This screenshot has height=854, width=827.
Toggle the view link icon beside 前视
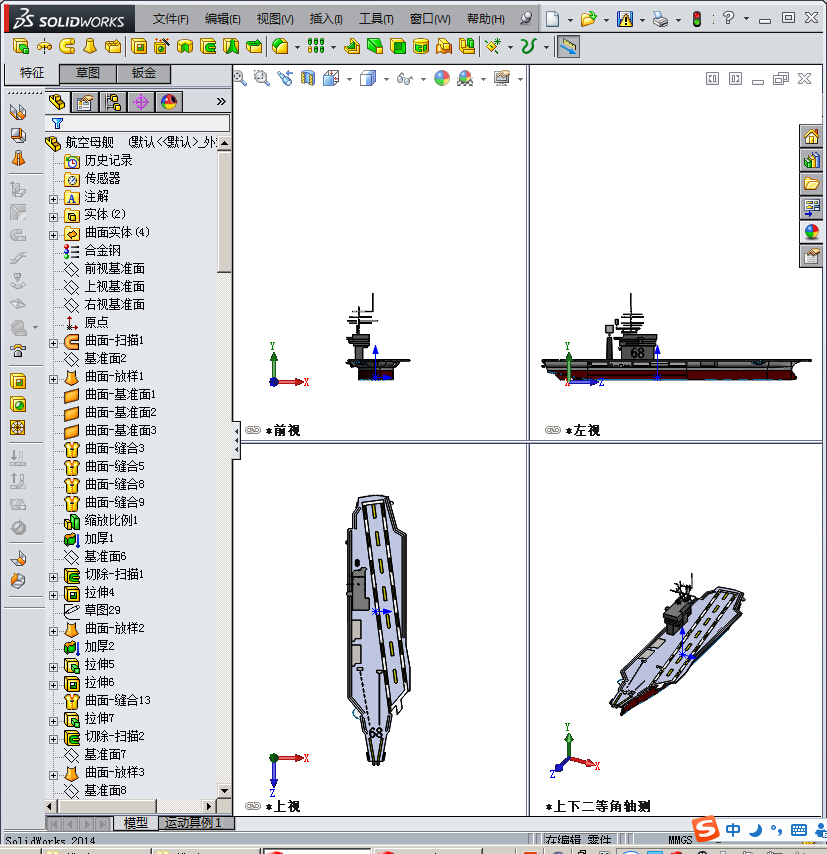pyautogui.click(x=253, y=430)
